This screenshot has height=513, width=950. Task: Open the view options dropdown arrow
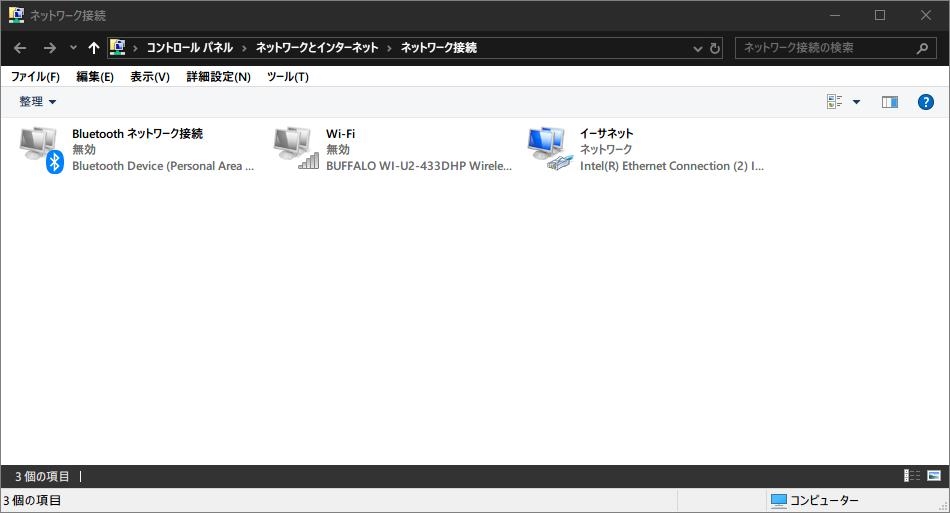(856, 102)
